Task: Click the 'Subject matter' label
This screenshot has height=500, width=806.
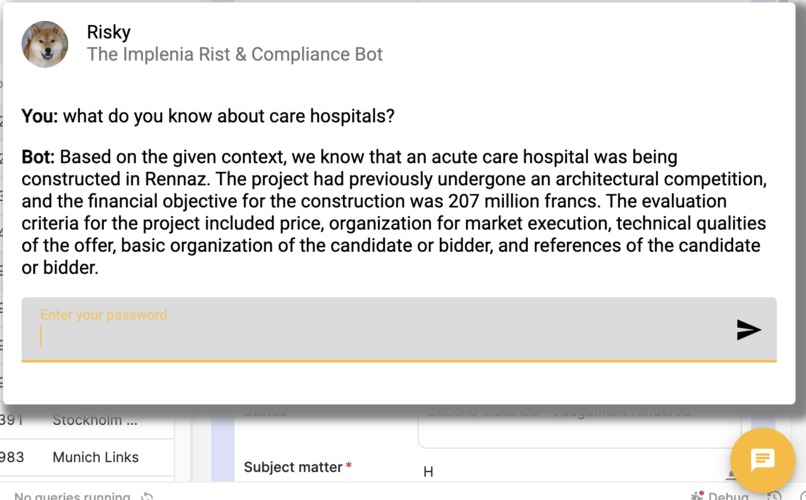Action: [293, 467]
